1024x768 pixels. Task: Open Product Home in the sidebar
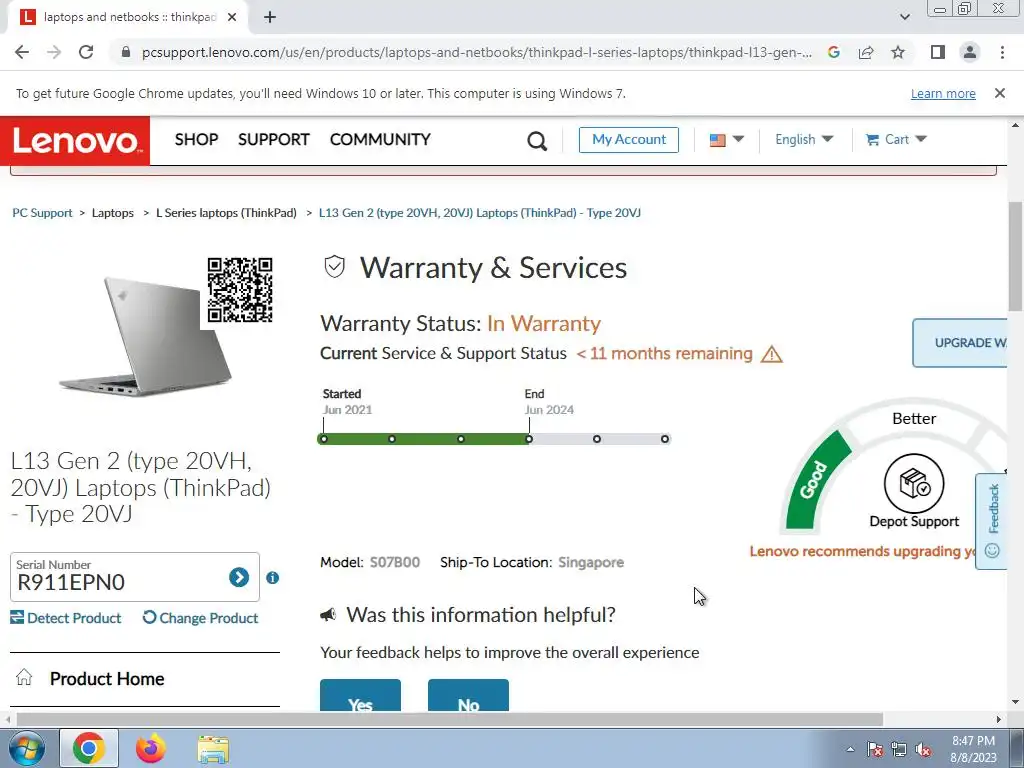coord(106,679)
